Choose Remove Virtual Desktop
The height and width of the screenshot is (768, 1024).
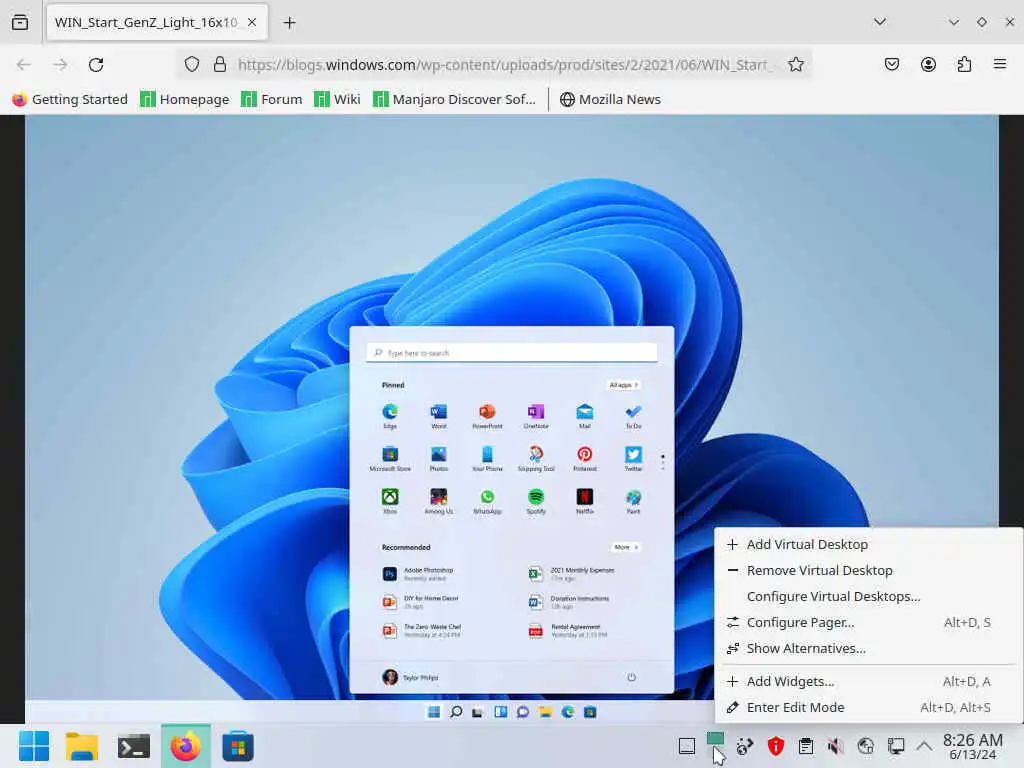(x=869, y=571)
